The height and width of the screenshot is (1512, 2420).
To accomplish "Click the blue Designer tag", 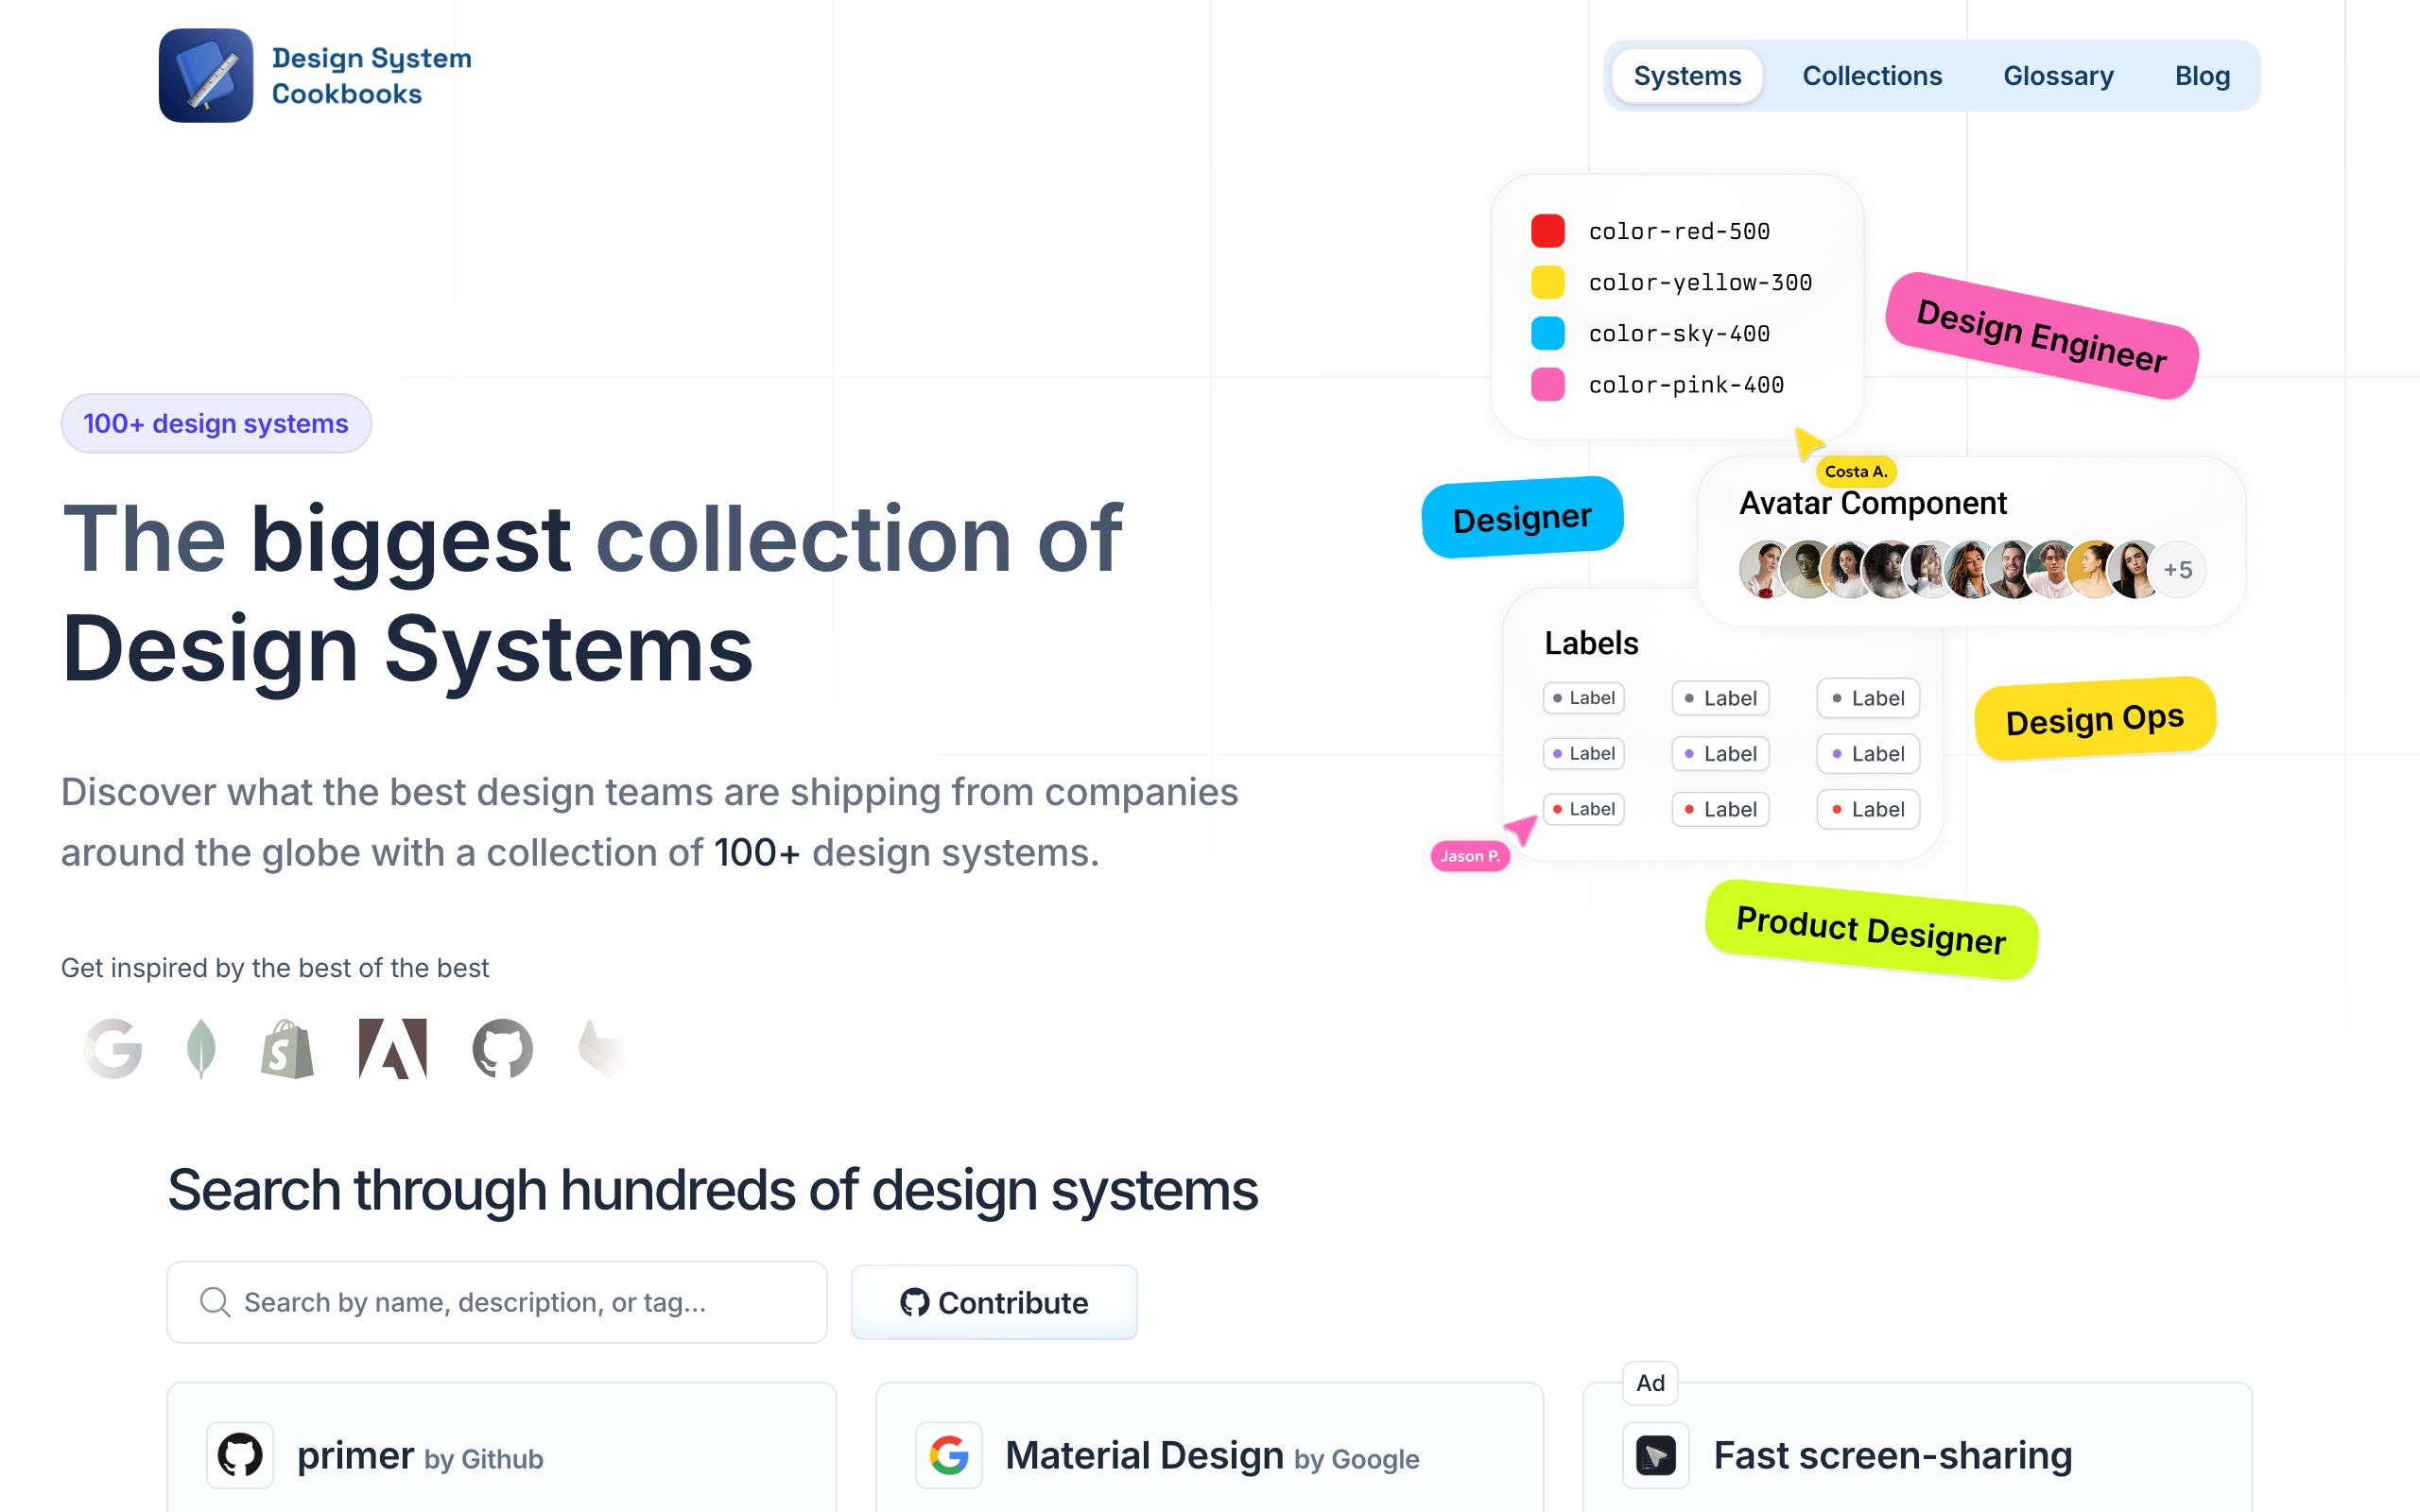I will pyautogui.click(x=1522, y=518).
